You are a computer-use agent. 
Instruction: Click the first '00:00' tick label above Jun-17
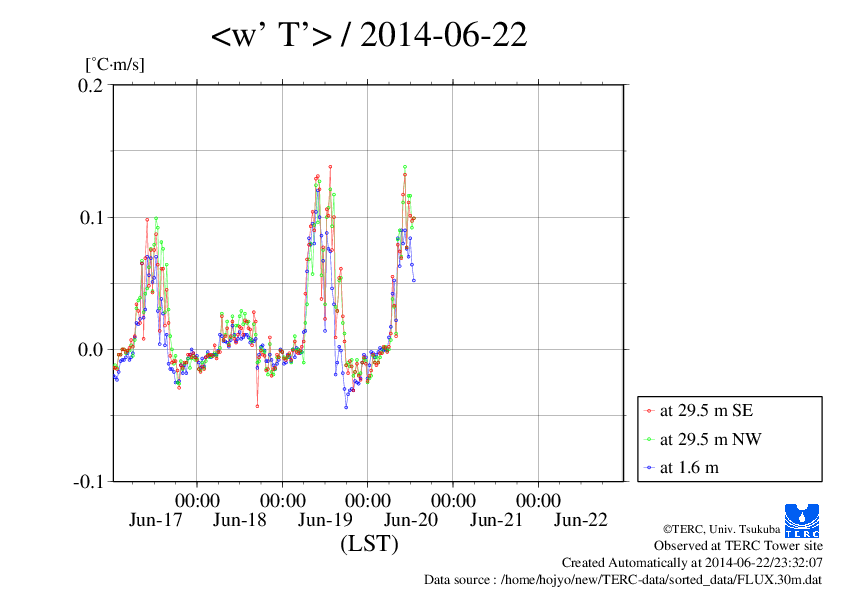point(197,501)
